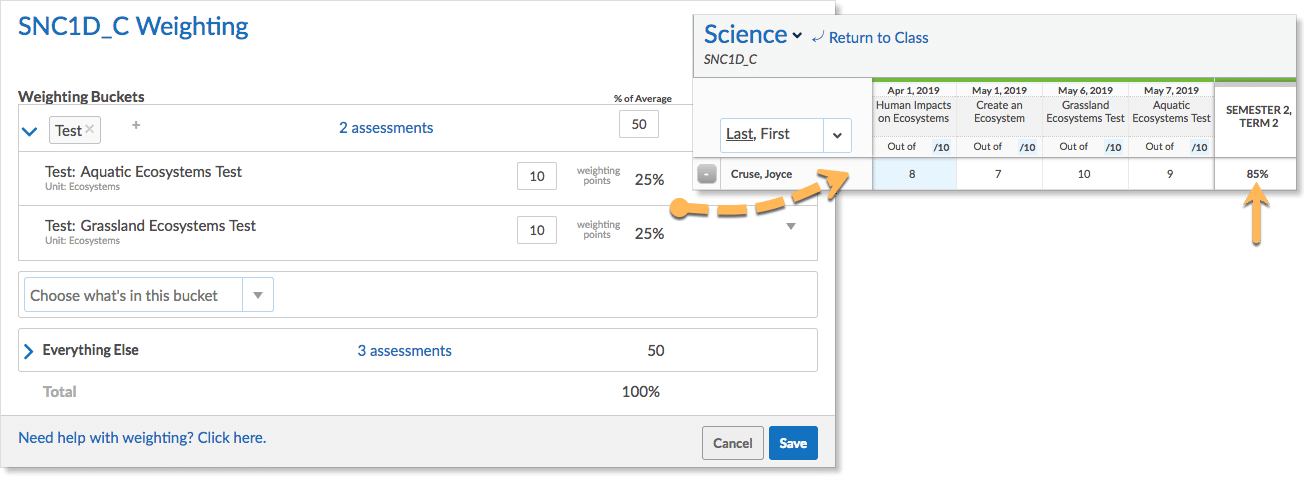Select Joyce's Human Impacts score cell
Screen dimensions: 1304x478
[x=913, y=174]
